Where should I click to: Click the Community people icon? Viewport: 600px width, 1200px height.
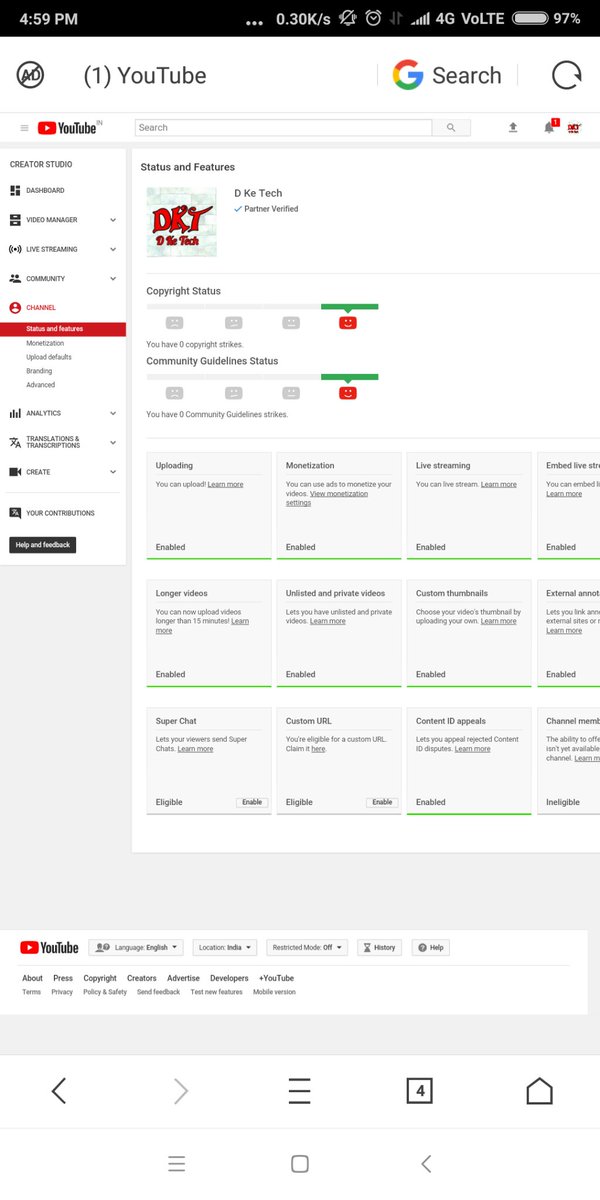coord(15,279)
